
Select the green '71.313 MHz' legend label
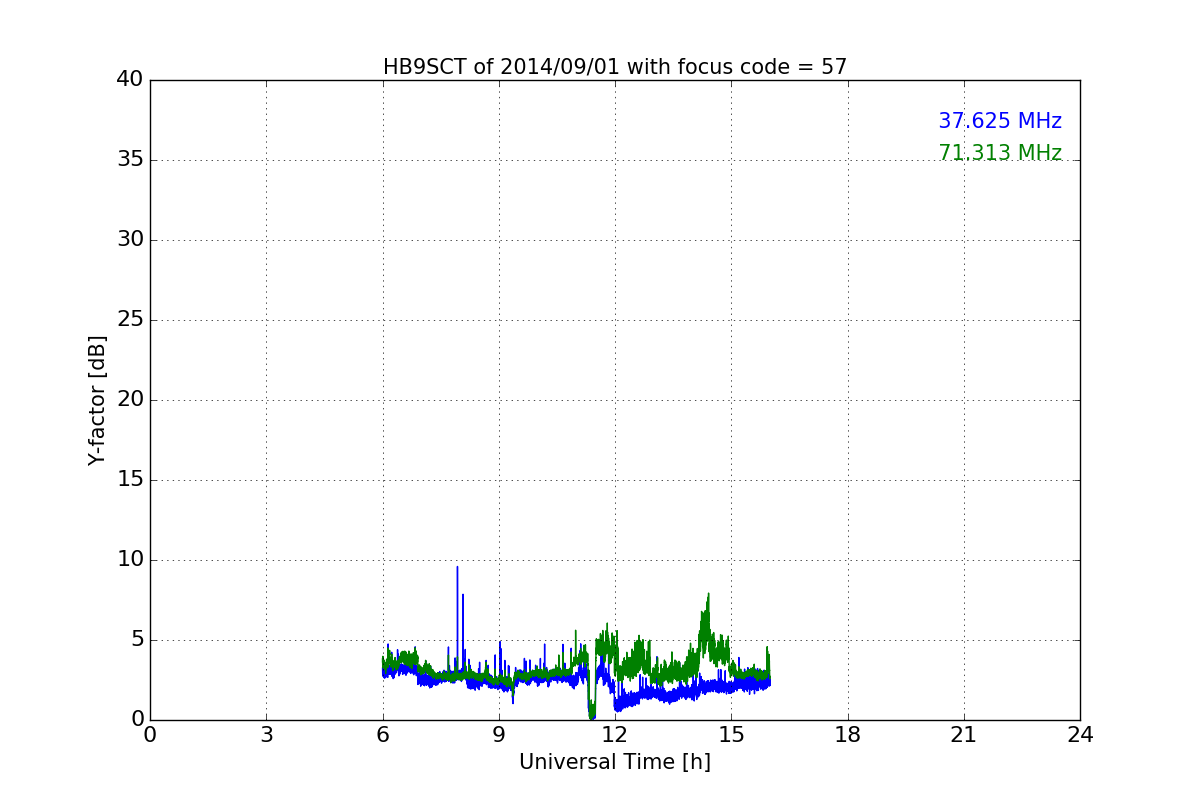coord(1000,153)
